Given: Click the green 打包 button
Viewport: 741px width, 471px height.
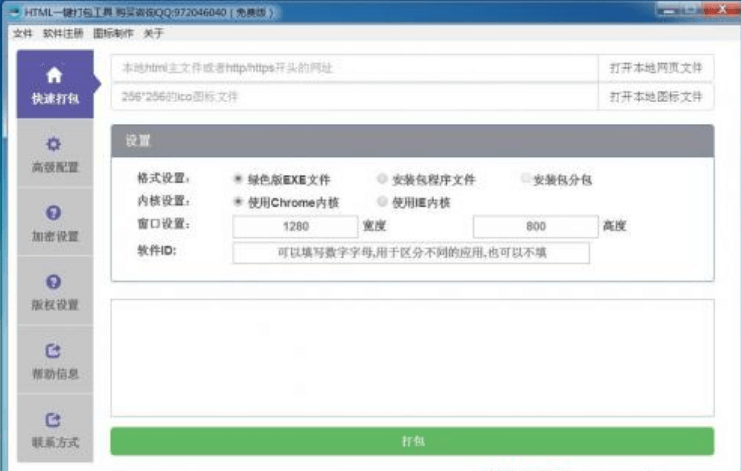Looking at the screenshot, I should [x=412, y=441].
